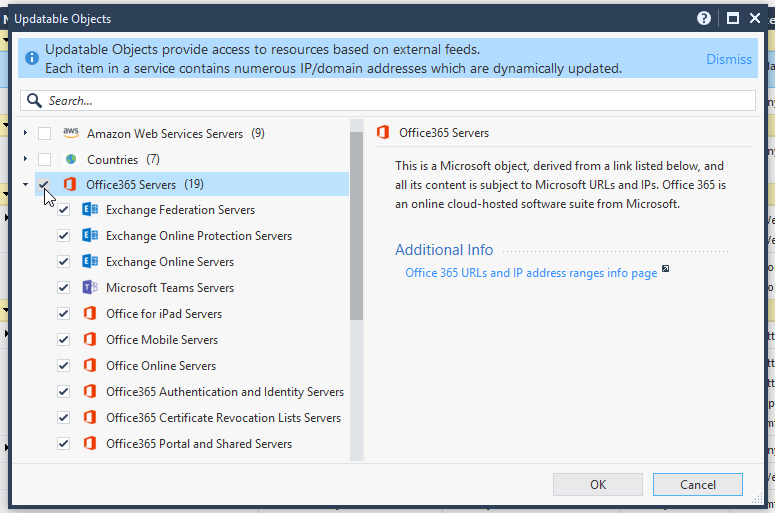The image size is (775, 513).
Task: Click Office365 Authentication and Identity Servers icon
Action: coord(89,391)
